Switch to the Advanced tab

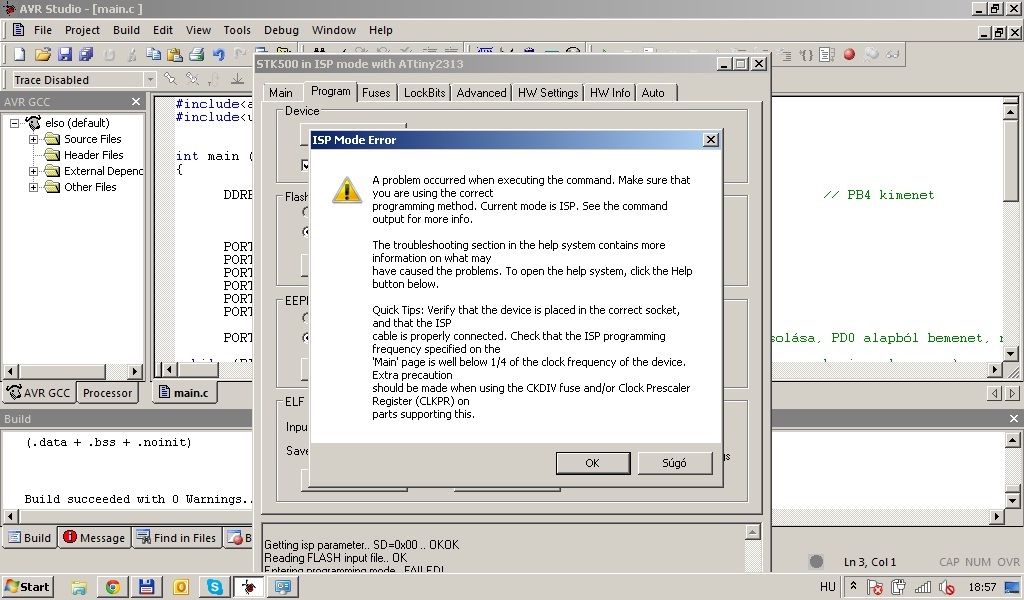[x=481, y=93]
